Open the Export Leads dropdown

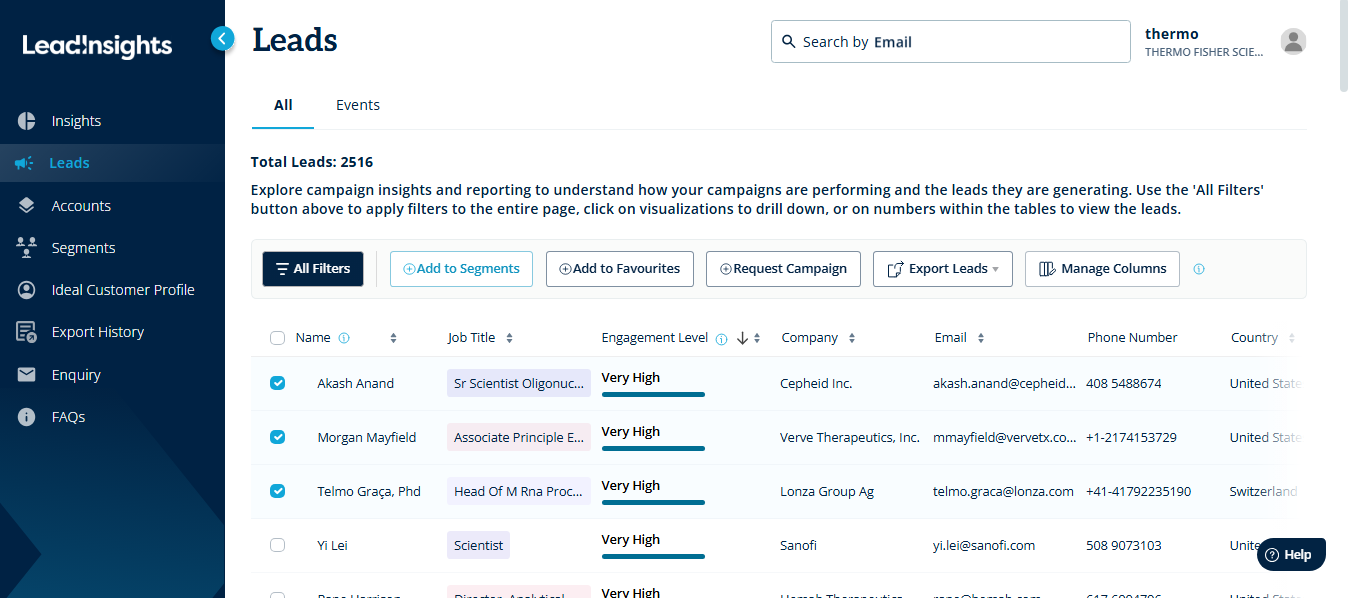click(x=943, y=269)
